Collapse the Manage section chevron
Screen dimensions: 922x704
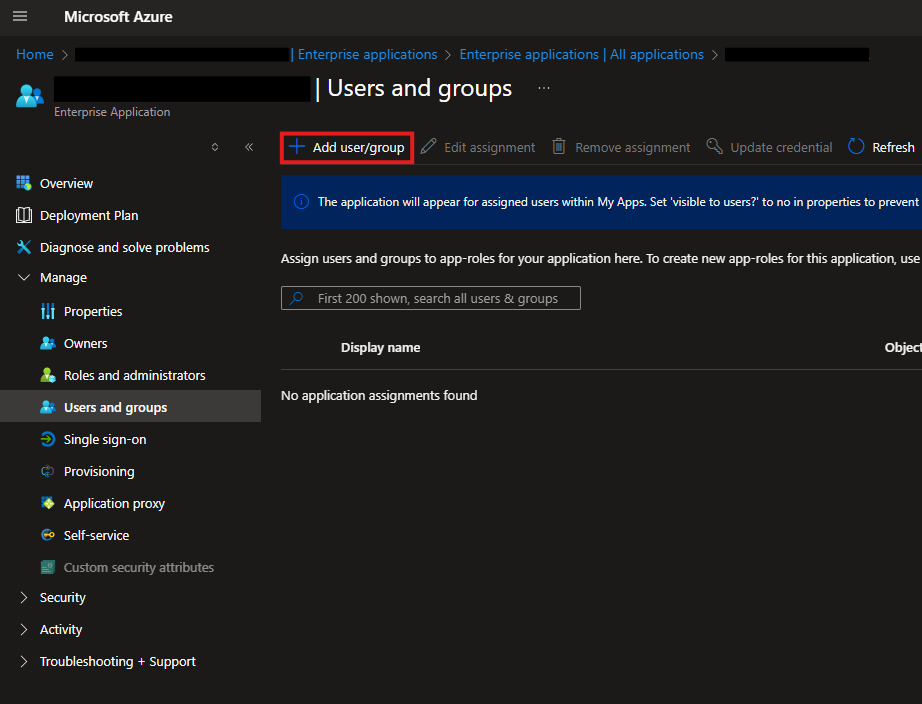click(x=24, y=277)
